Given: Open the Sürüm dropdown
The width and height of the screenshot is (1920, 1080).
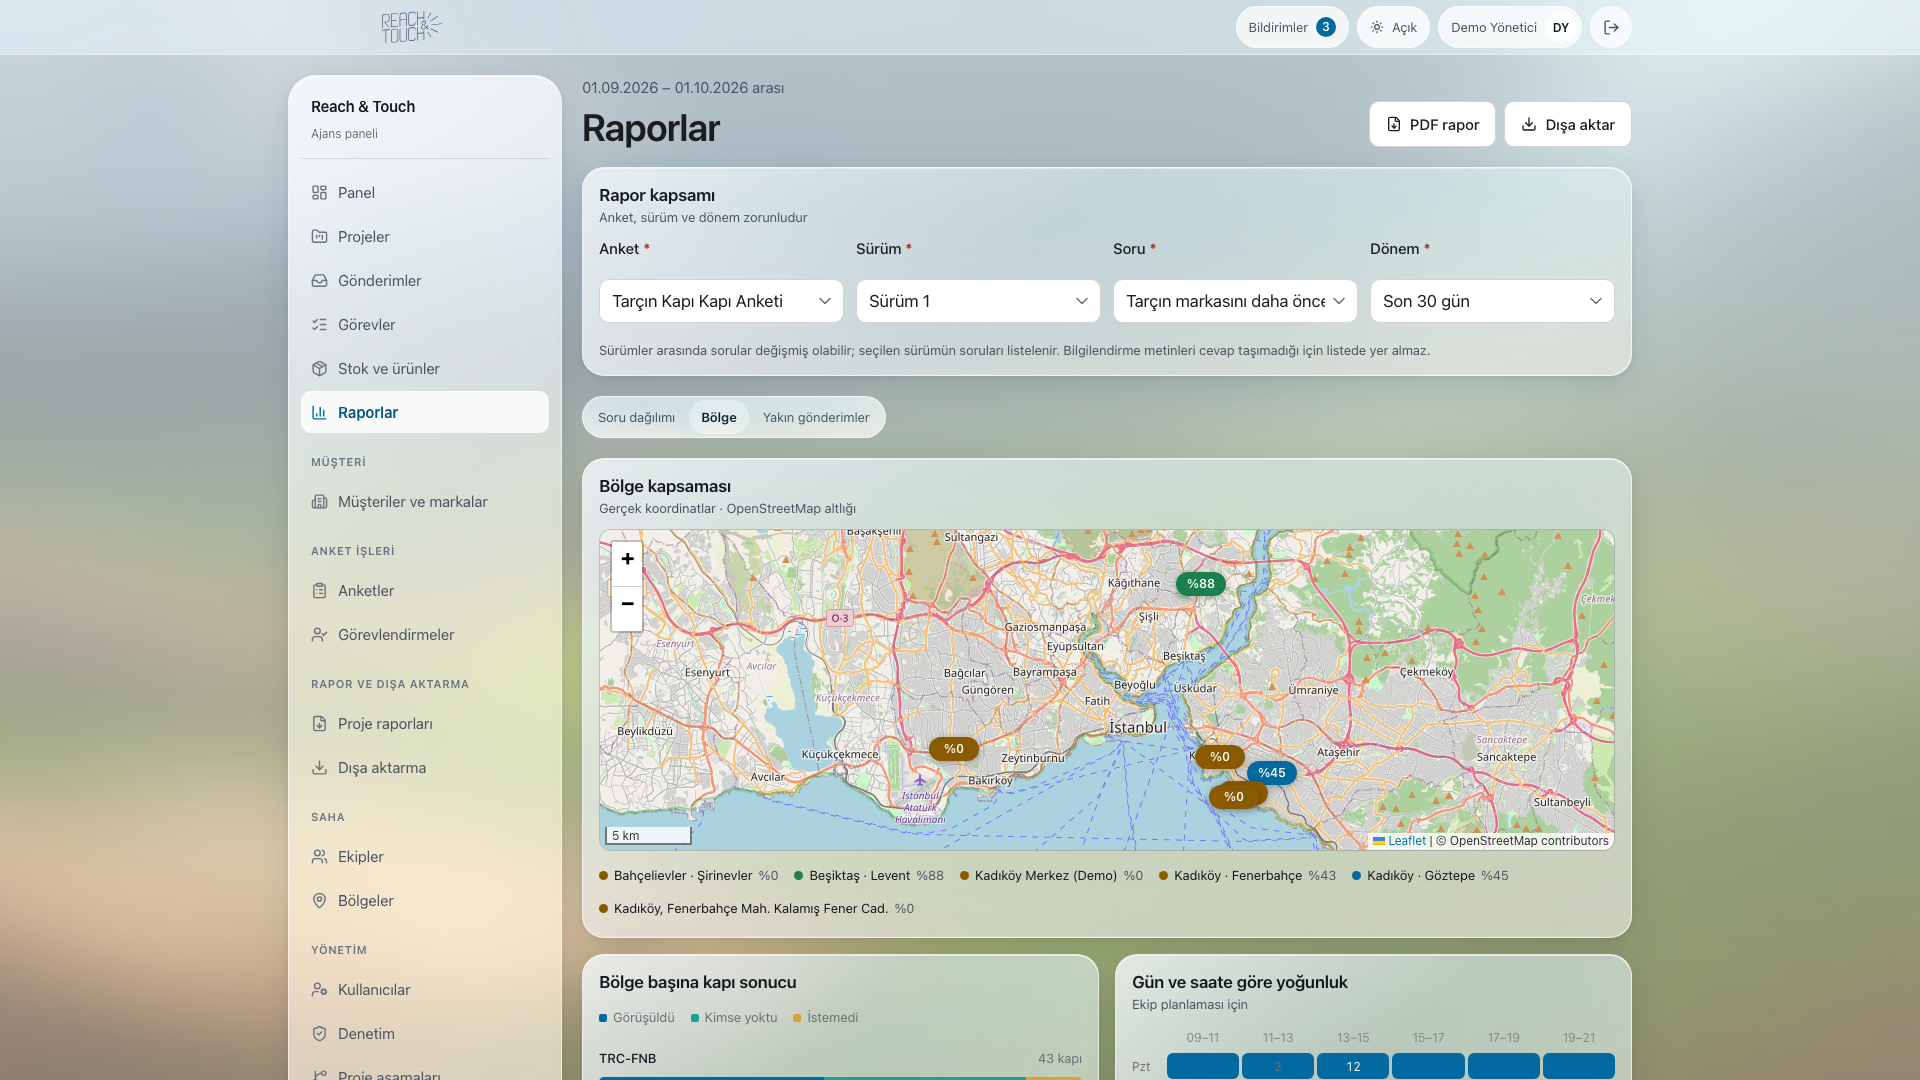Looking at the screenshot, I should click(978, 301).
